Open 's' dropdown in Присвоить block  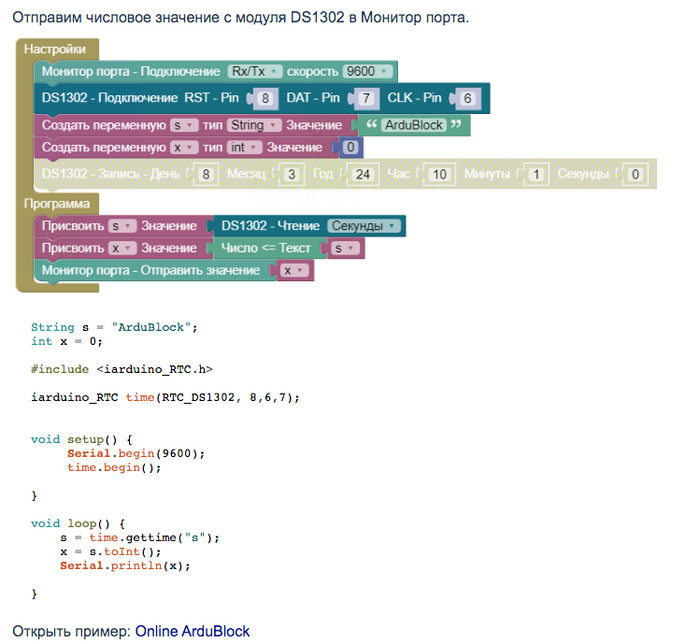[122, 226]
